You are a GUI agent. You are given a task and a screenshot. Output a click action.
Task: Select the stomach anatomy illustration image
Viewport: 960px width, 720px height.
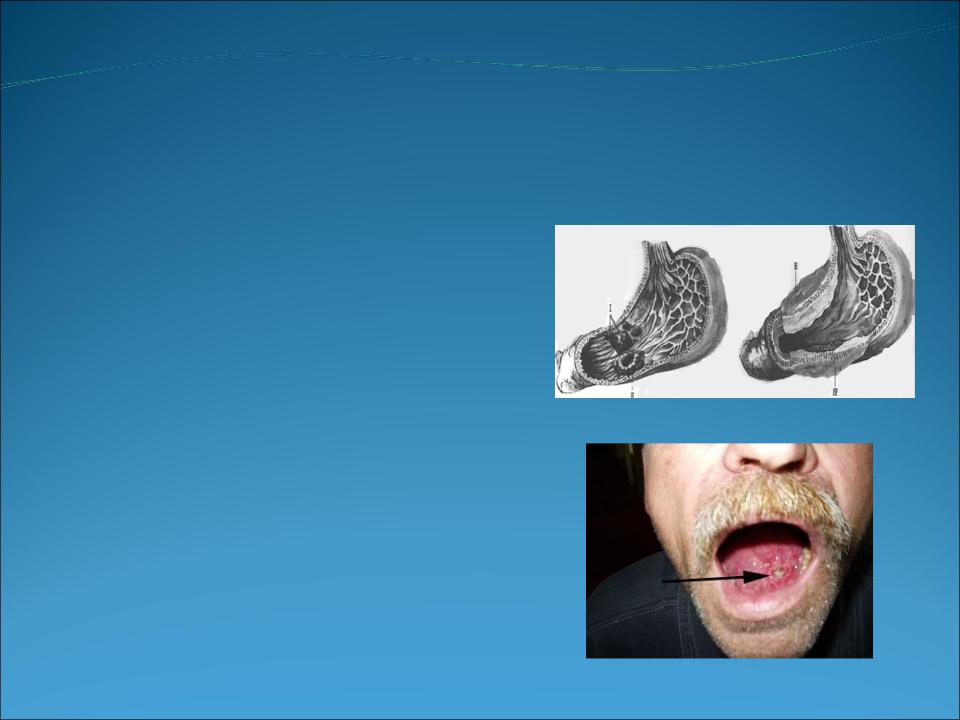click(735, 311)
